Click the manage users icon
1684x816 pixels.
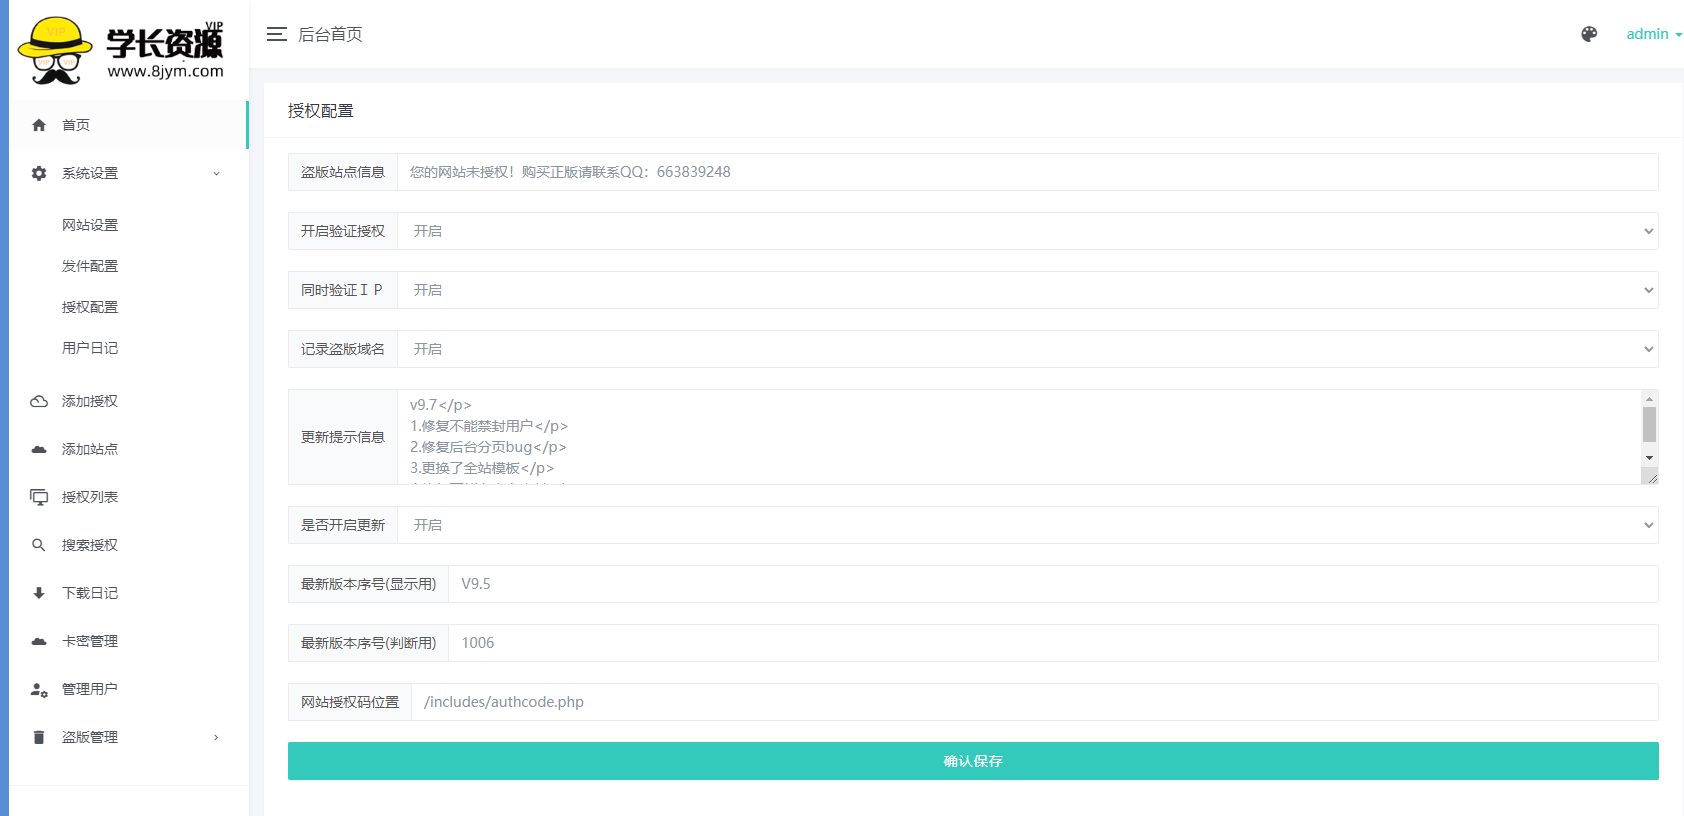point(39,689)
